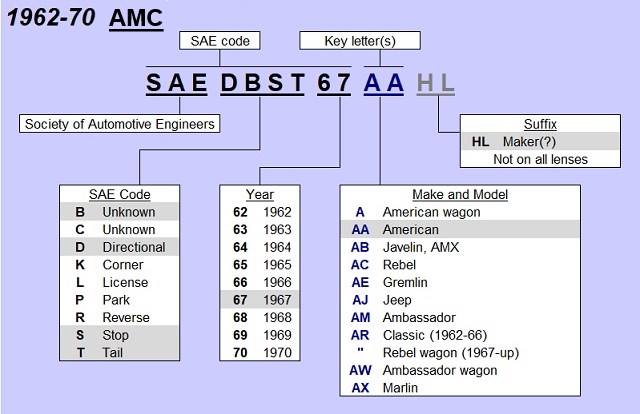
Task: Select 'Society of Automotive Engineers' box
Action: (119, 124)
